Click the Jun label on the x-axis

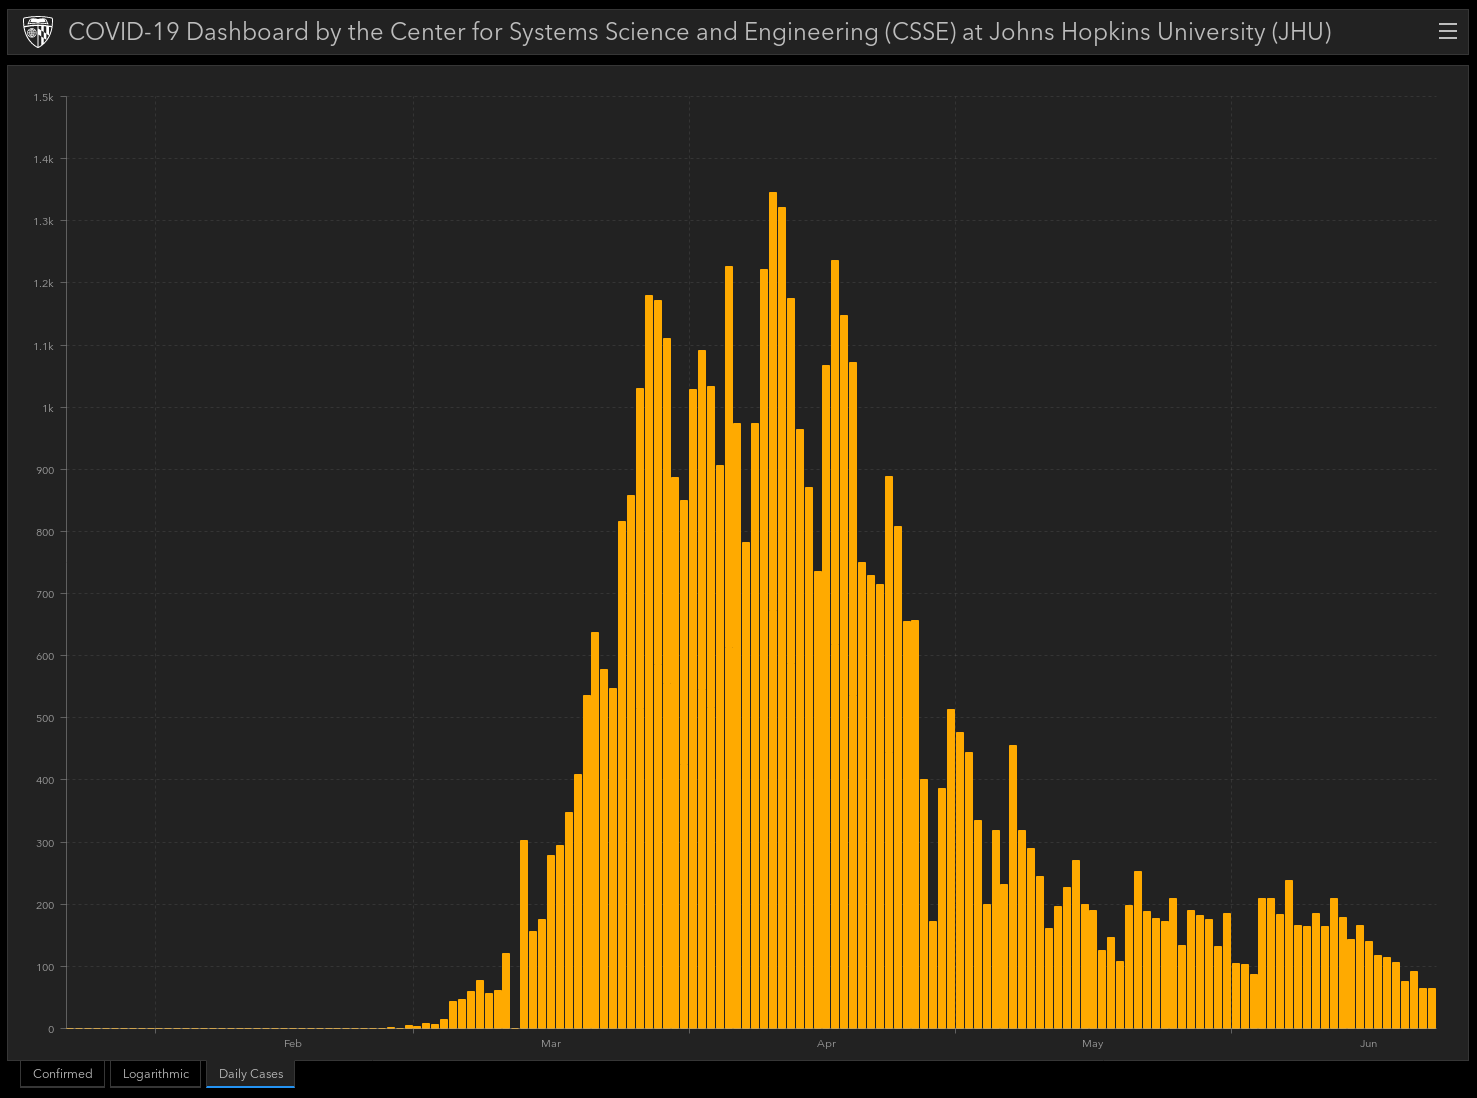coord(1368,1044)
